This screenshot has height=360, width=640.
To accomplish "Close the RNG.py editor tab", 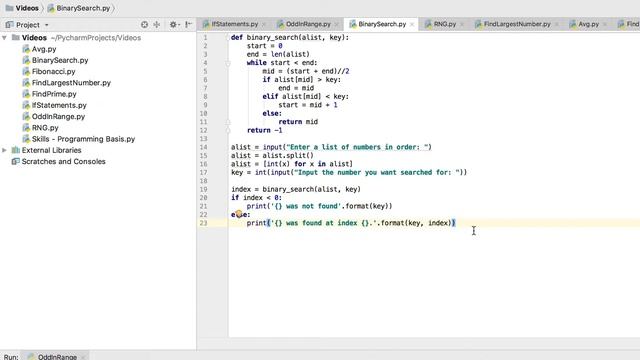I will coord(462,24).
